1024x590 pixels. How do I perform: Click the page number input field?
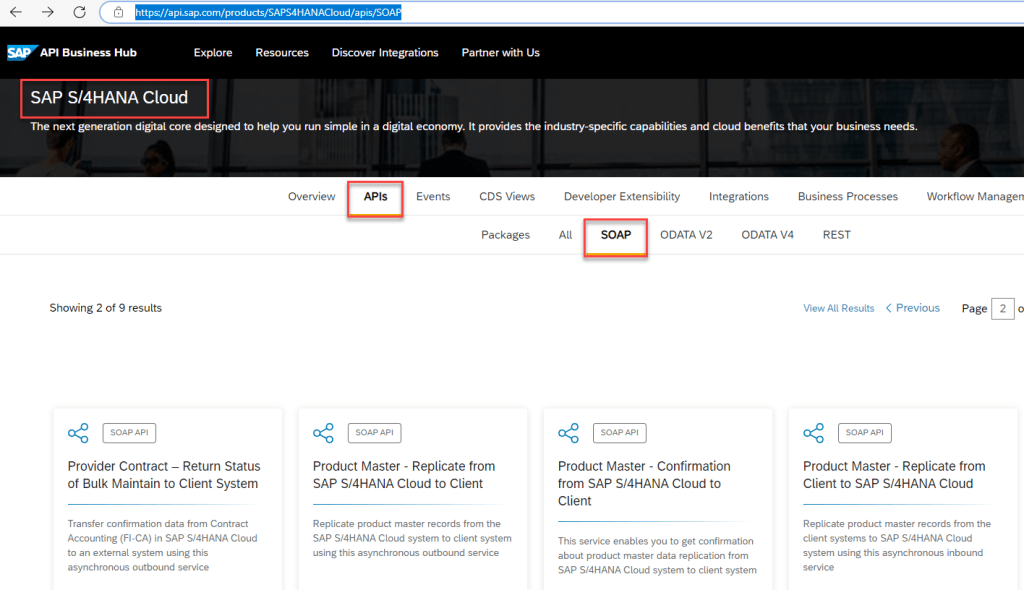pyautogui.click(x=1002, y=308)
